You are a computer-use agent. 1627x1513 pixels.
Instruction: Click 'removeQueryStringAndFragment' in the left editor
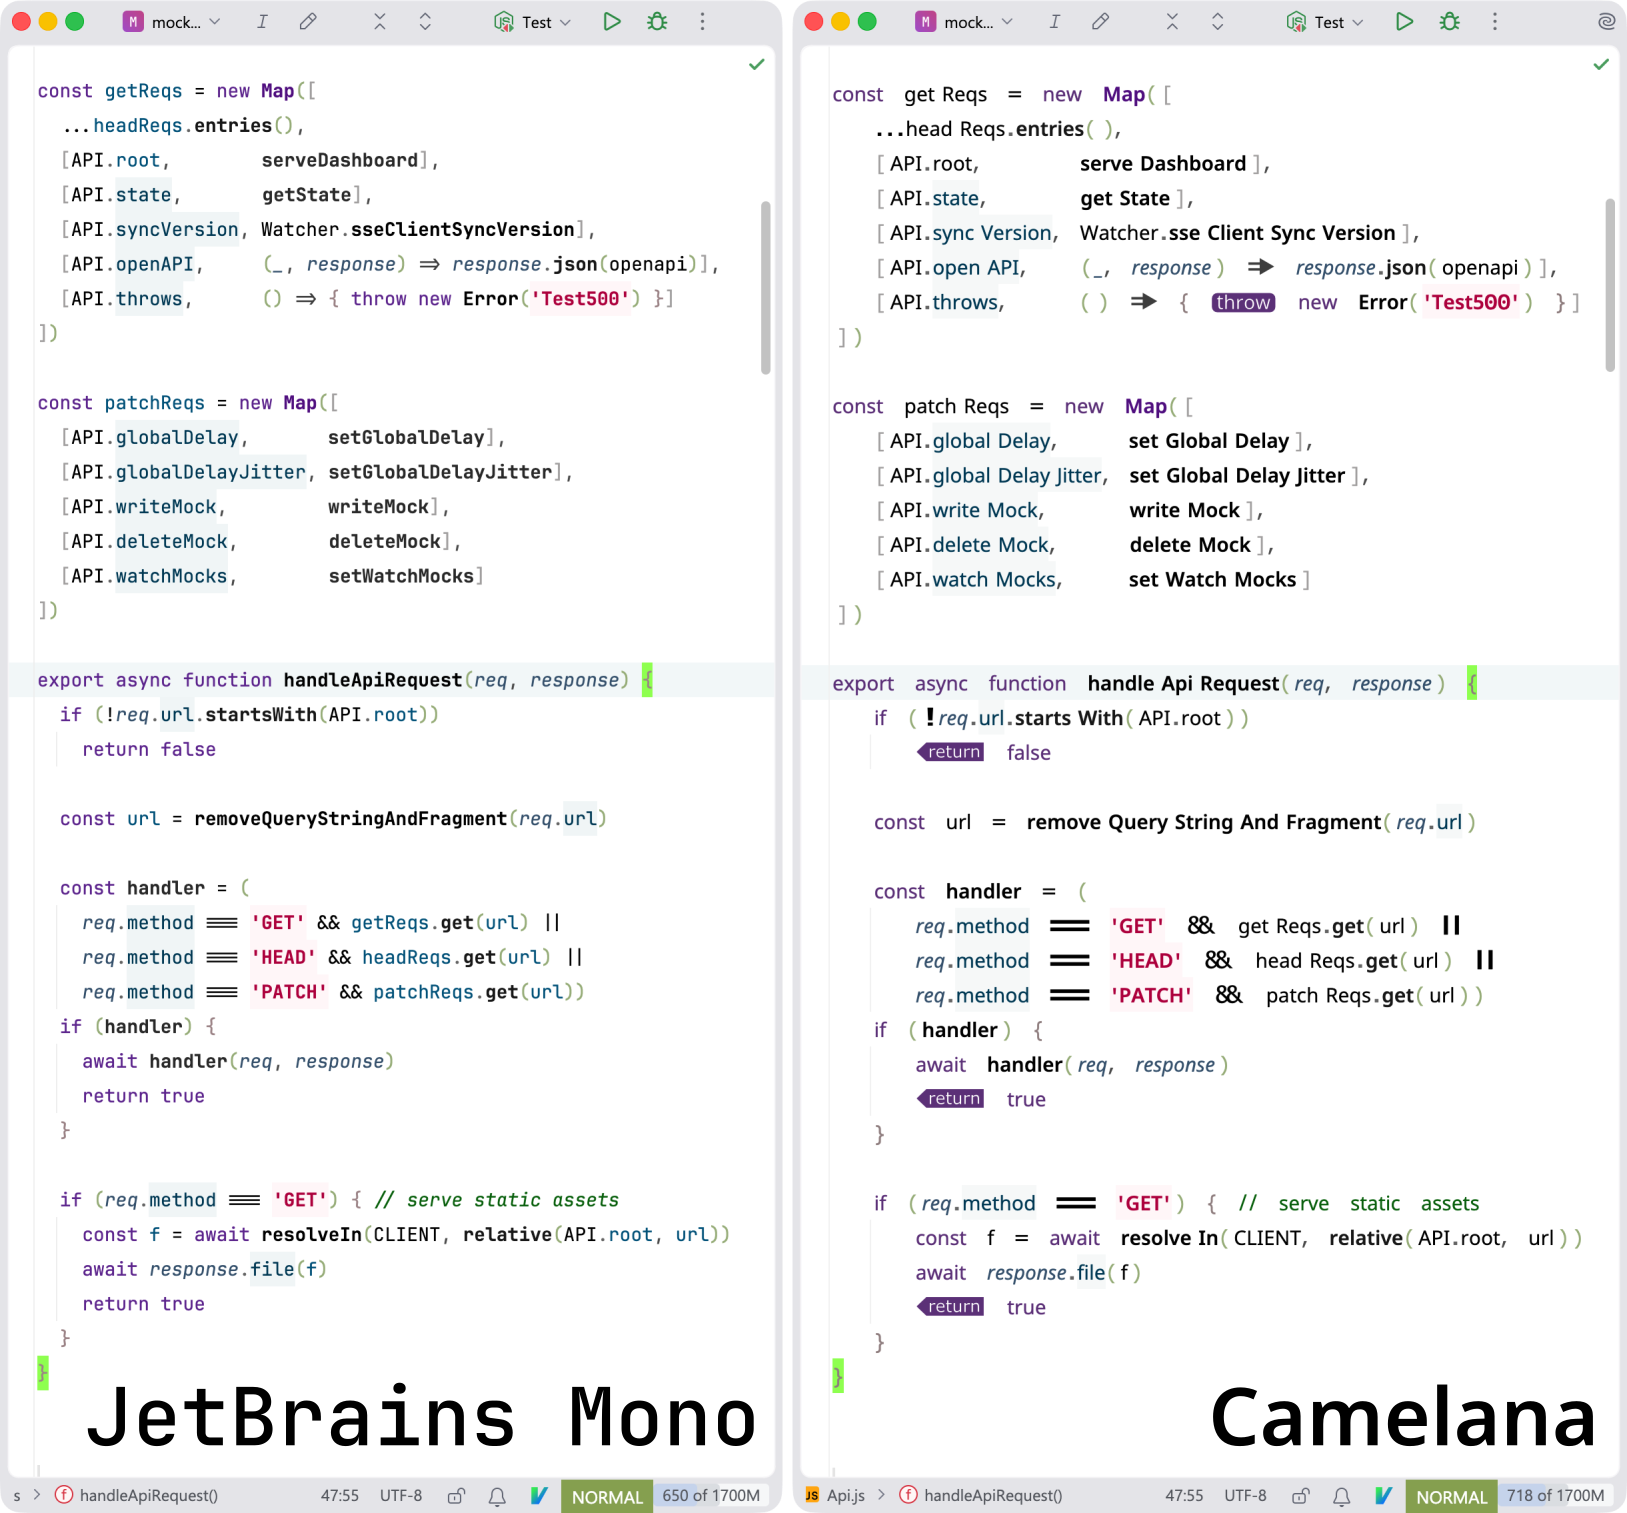(x=350, y=819)
